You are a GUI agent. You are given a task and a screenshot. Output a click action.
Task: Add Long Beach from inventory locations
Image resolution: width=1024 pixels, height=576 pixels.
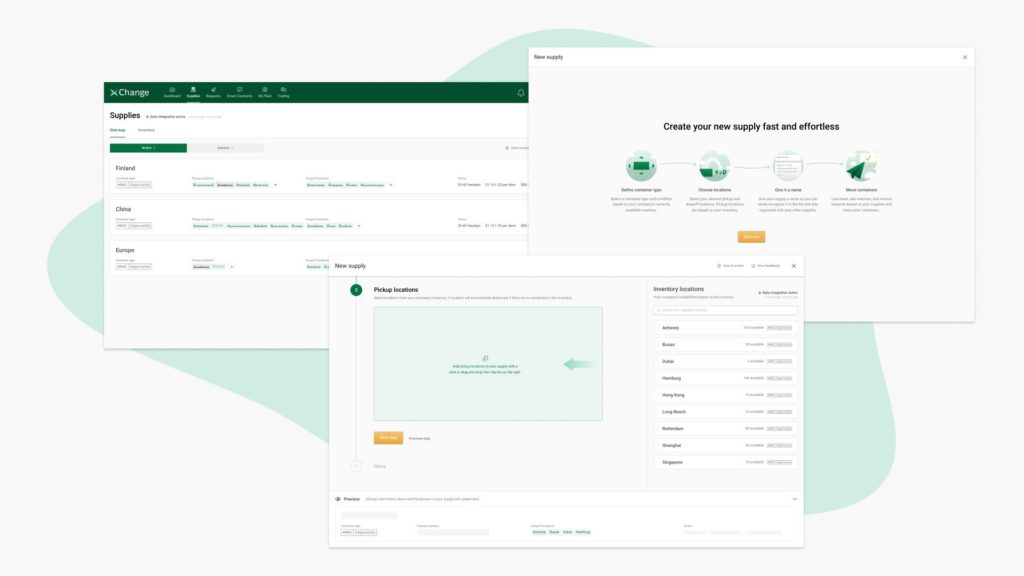click(x=725, y=412)
